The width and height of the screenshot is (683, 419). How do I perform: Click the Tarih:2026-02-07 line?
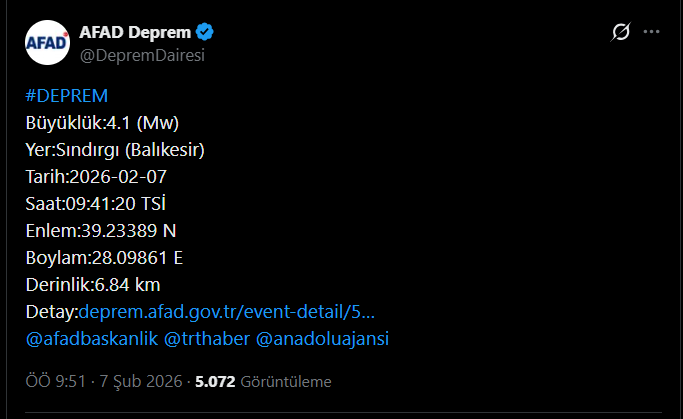coord(96,177)
